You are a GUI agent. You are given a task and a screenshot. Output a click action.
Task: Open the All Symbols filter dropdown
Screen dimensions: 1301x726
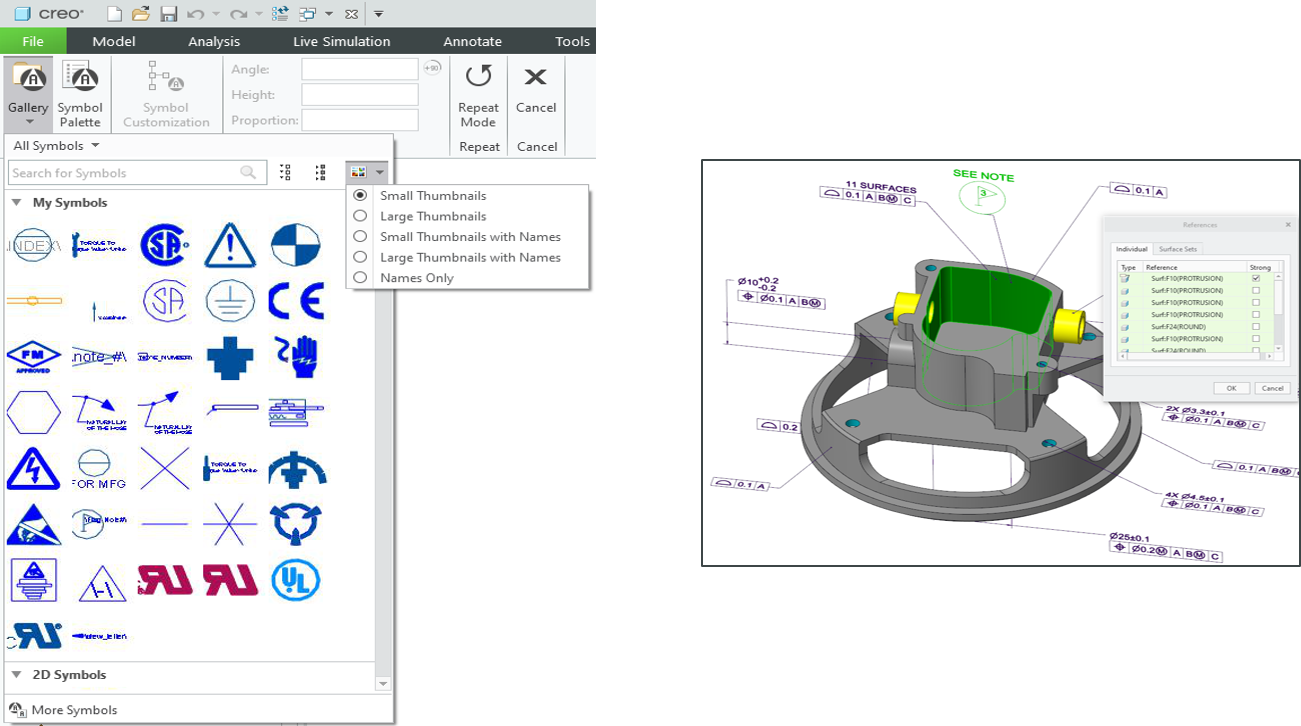coord(56,146)
